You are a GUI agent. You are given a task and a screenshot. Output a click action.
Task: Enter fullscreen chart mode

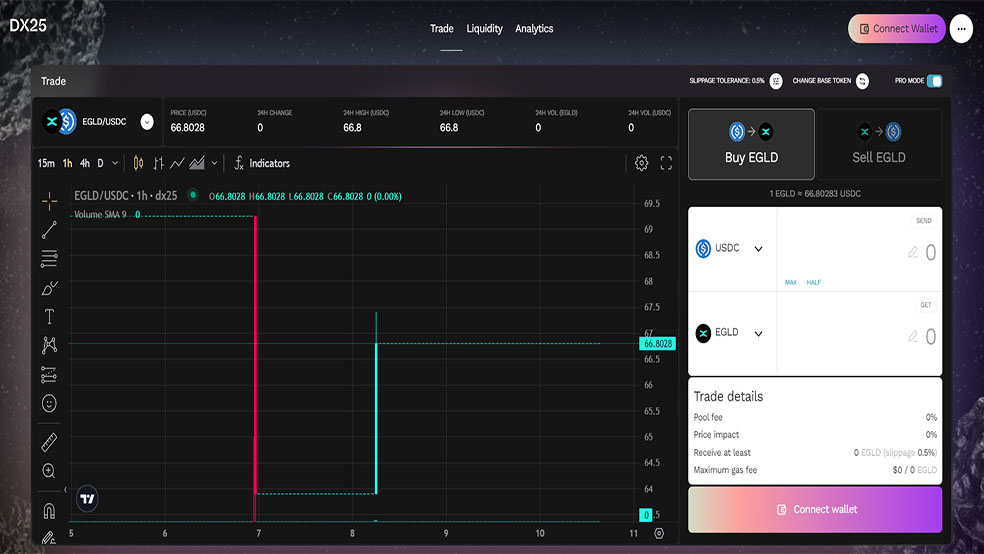666,163
